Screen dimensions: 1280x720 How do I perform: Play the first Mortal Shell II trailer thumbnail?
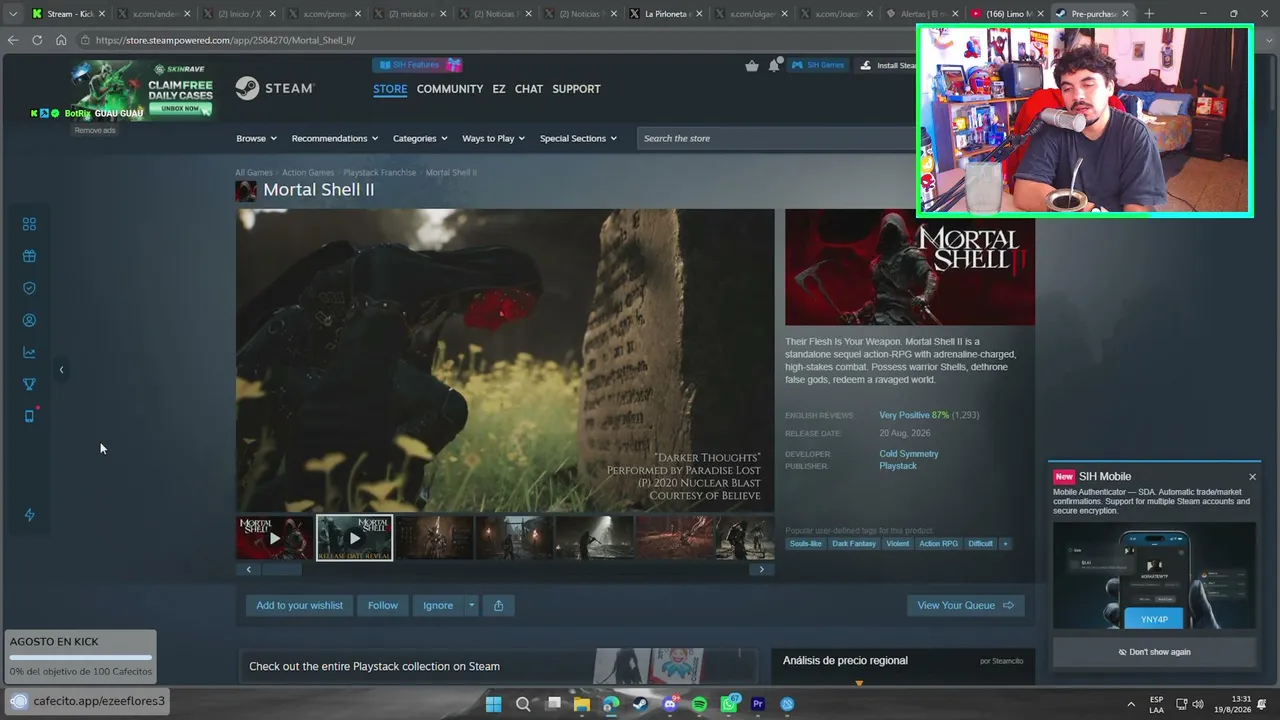pyautogui.click(x=274, y=538)
